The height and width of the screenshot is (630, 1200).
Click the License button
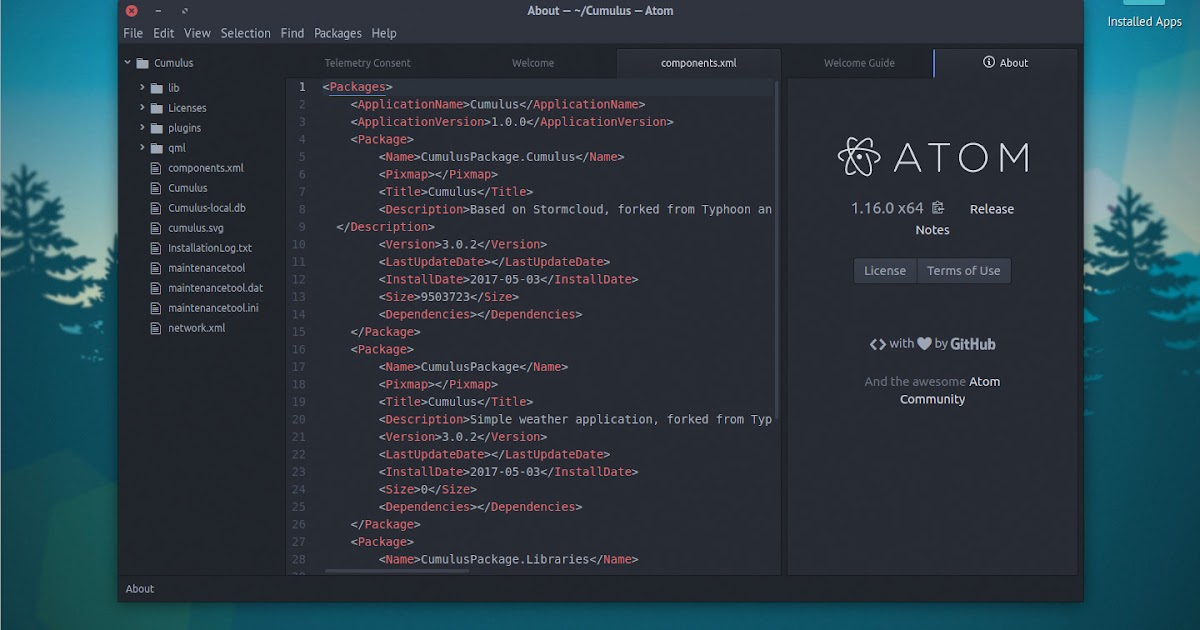[884, 270]
